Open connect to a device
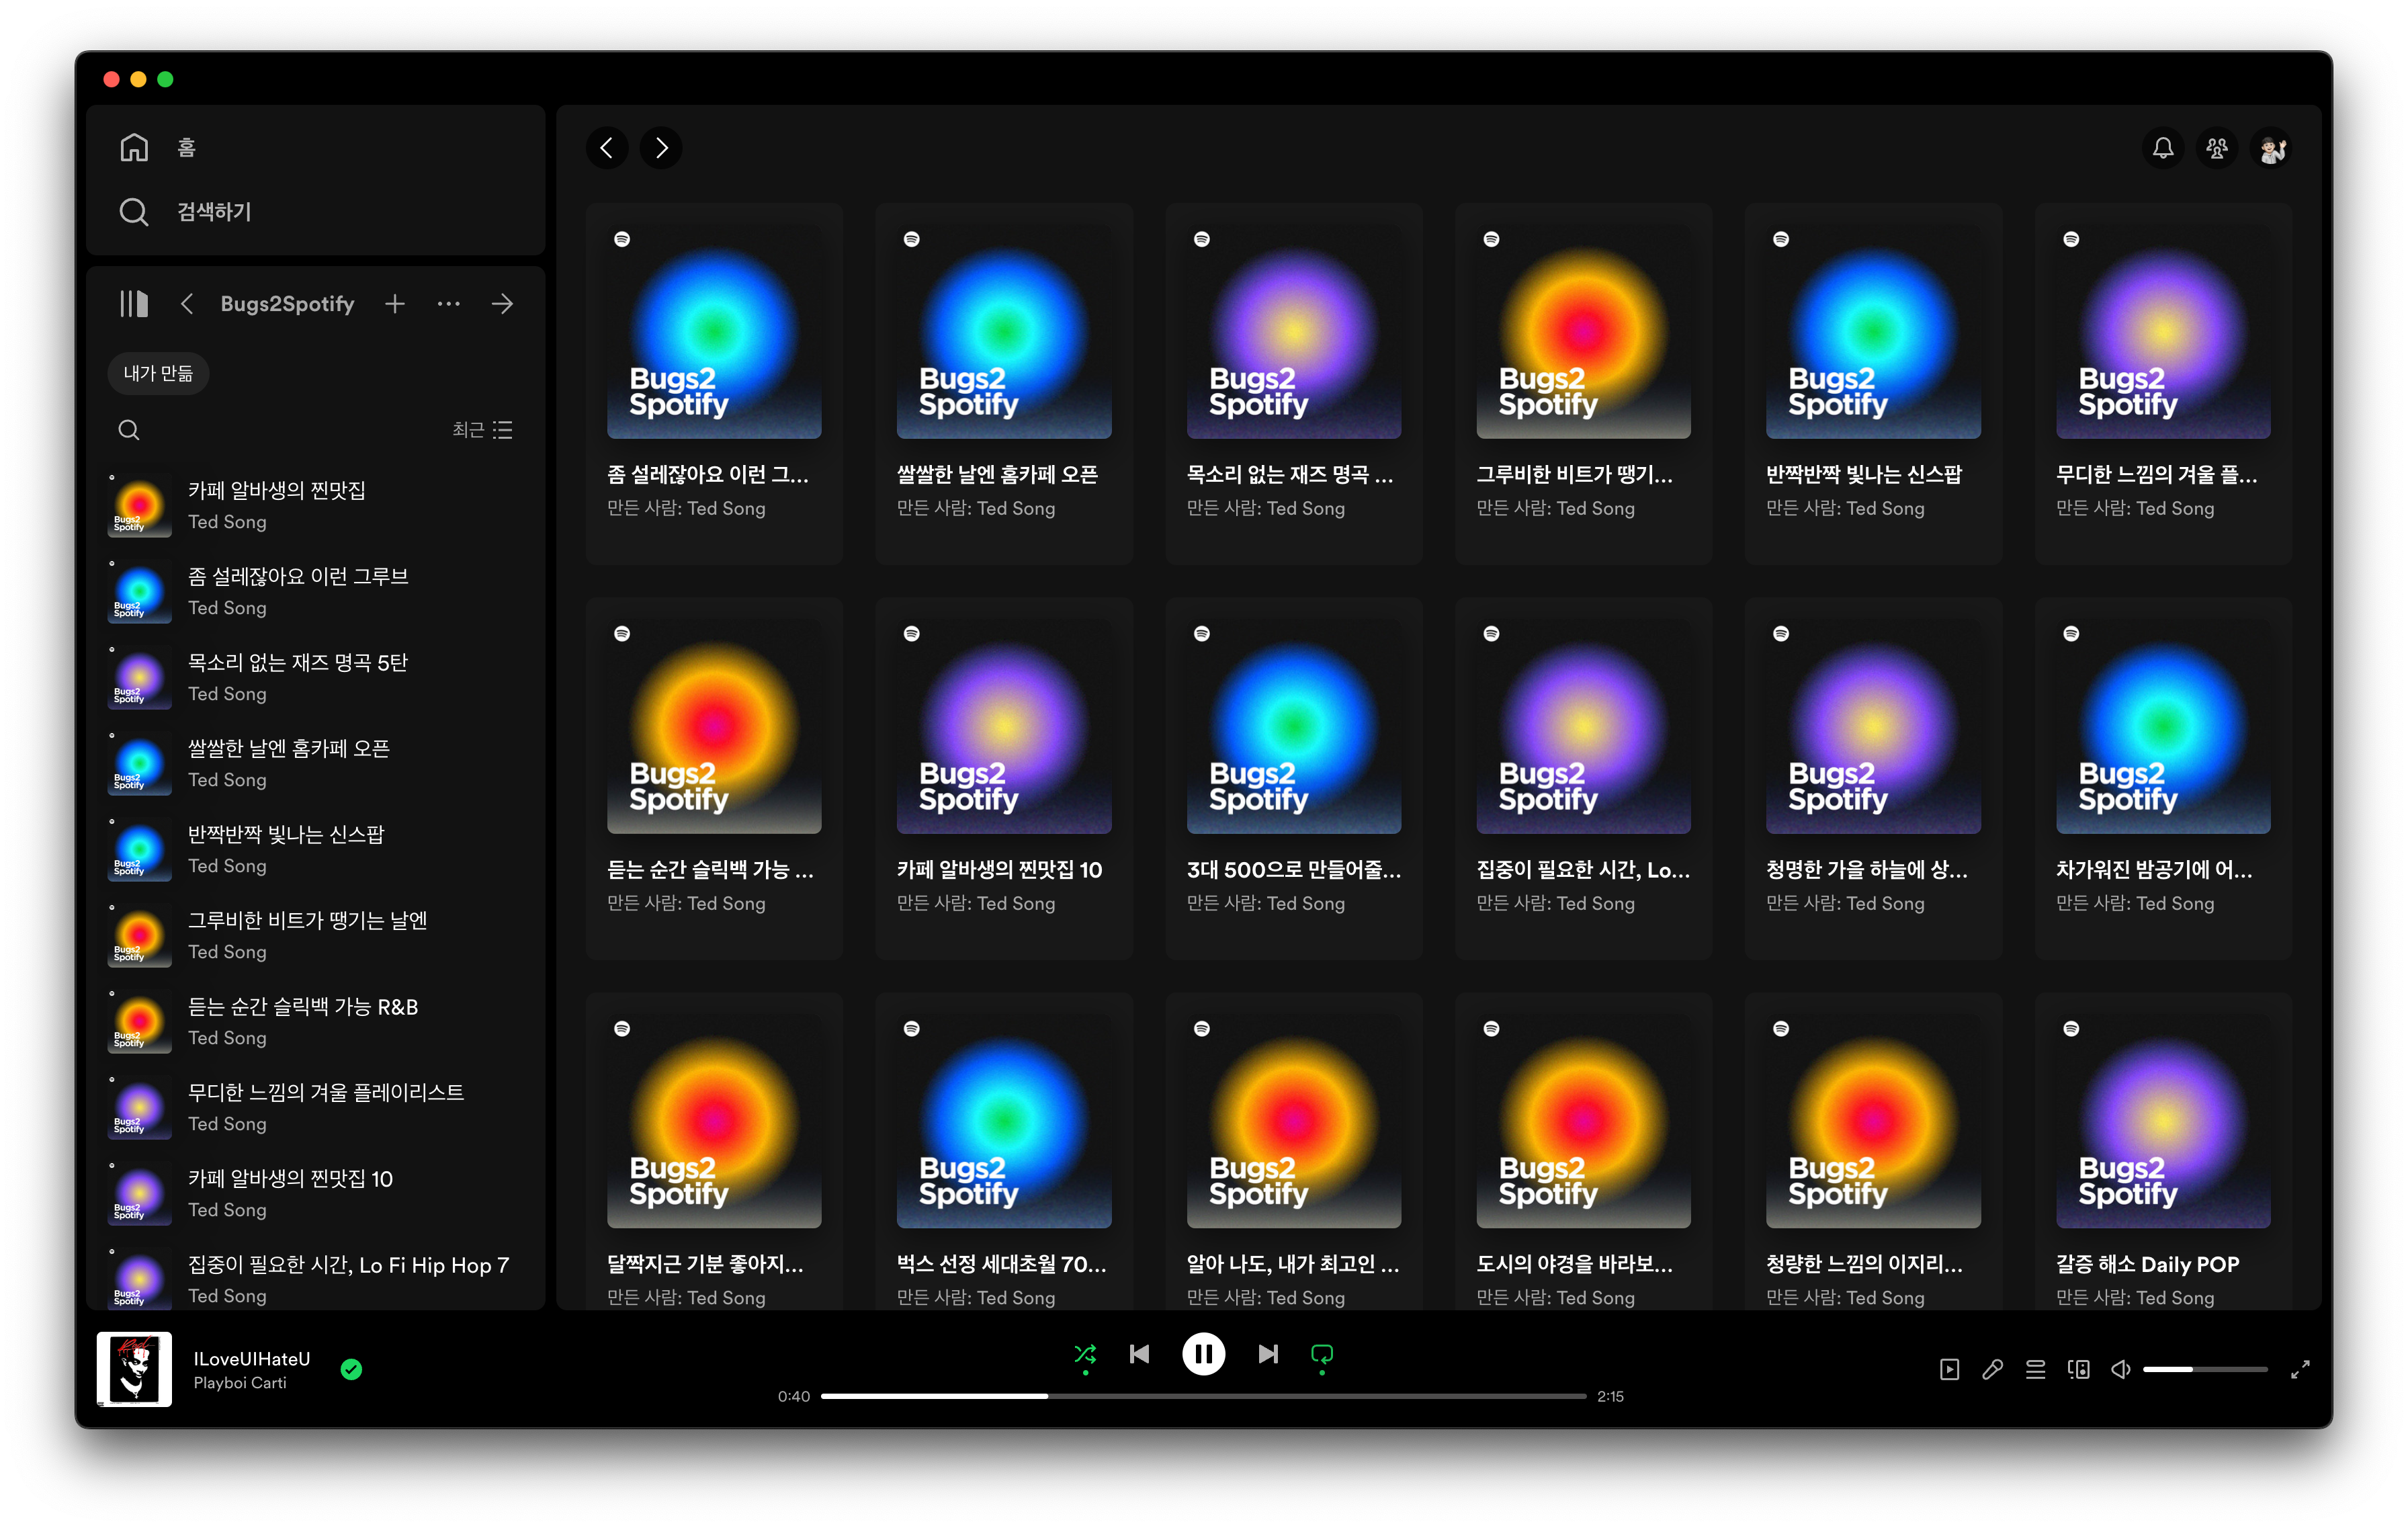This screenshot has width=2408, height=1528. point(2078,1369)
